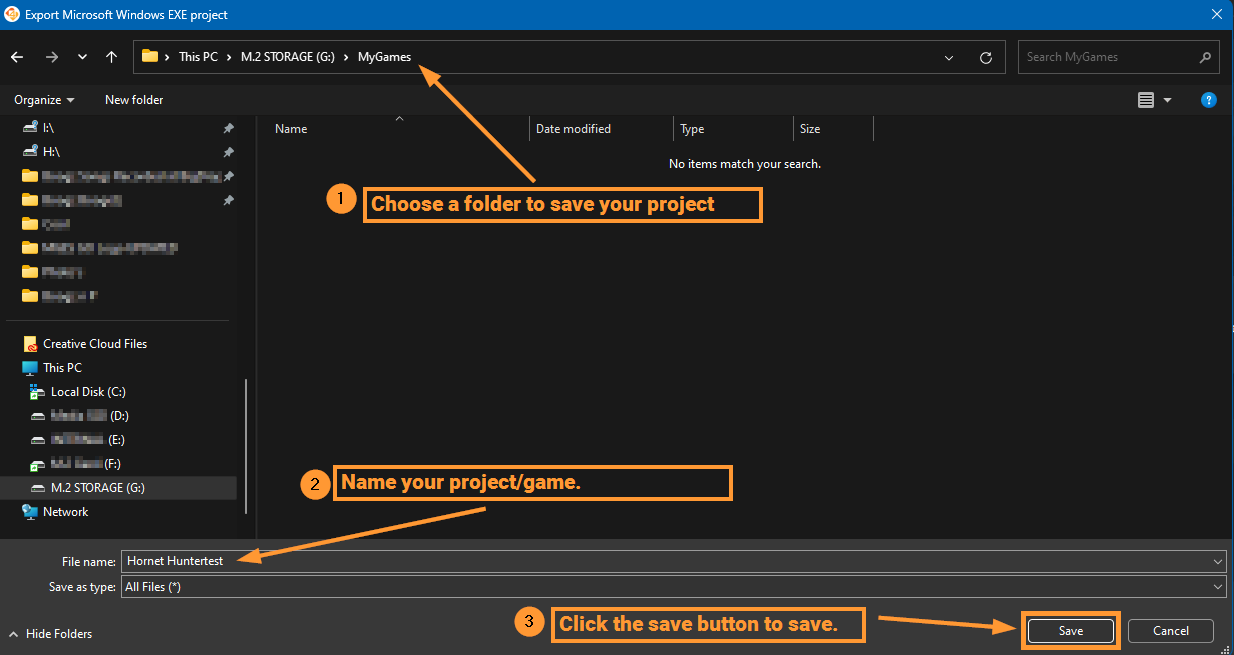1234x655 pixels.
Task: Click the blue Help question mark
Action: [1209, 99]
